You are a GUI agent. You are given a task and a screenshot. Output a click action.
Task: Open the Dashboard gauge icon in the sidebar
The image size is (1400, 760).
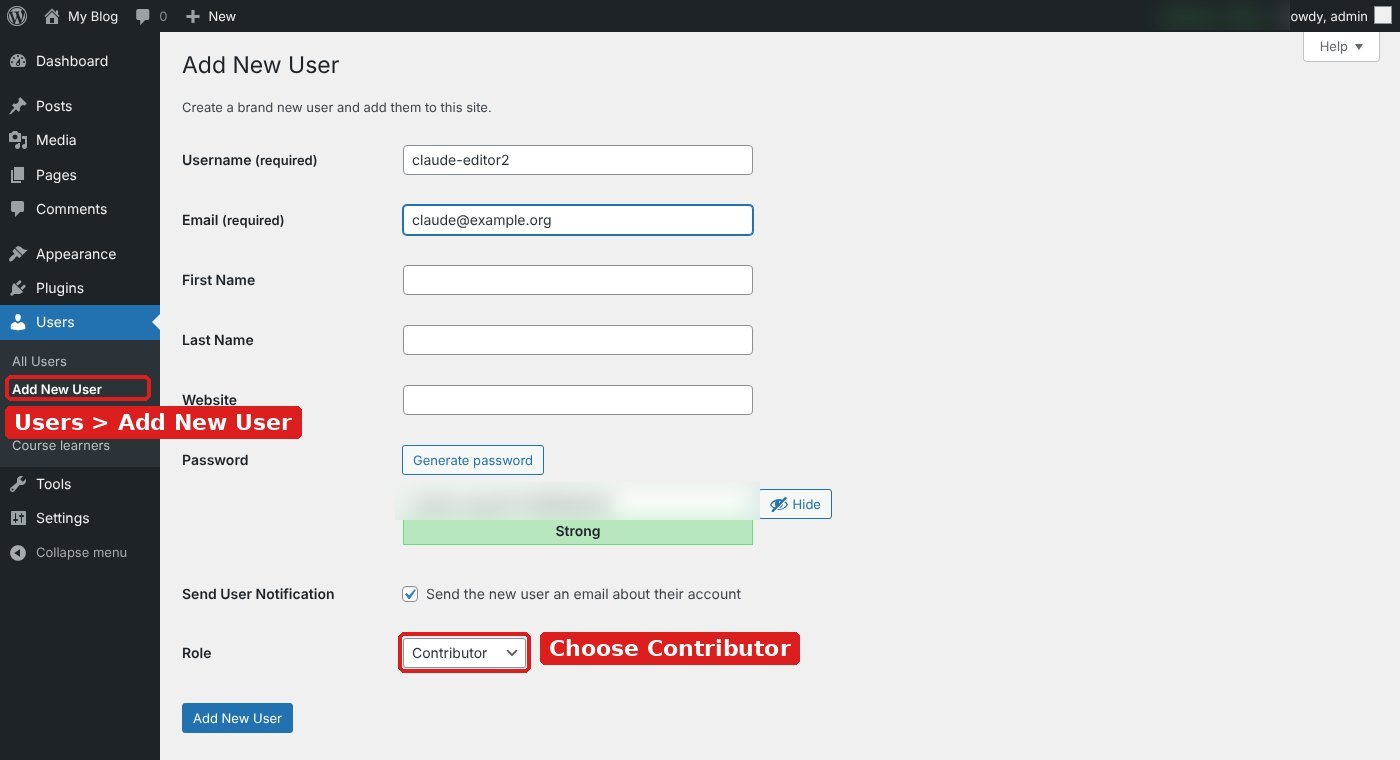pos(18,61)
